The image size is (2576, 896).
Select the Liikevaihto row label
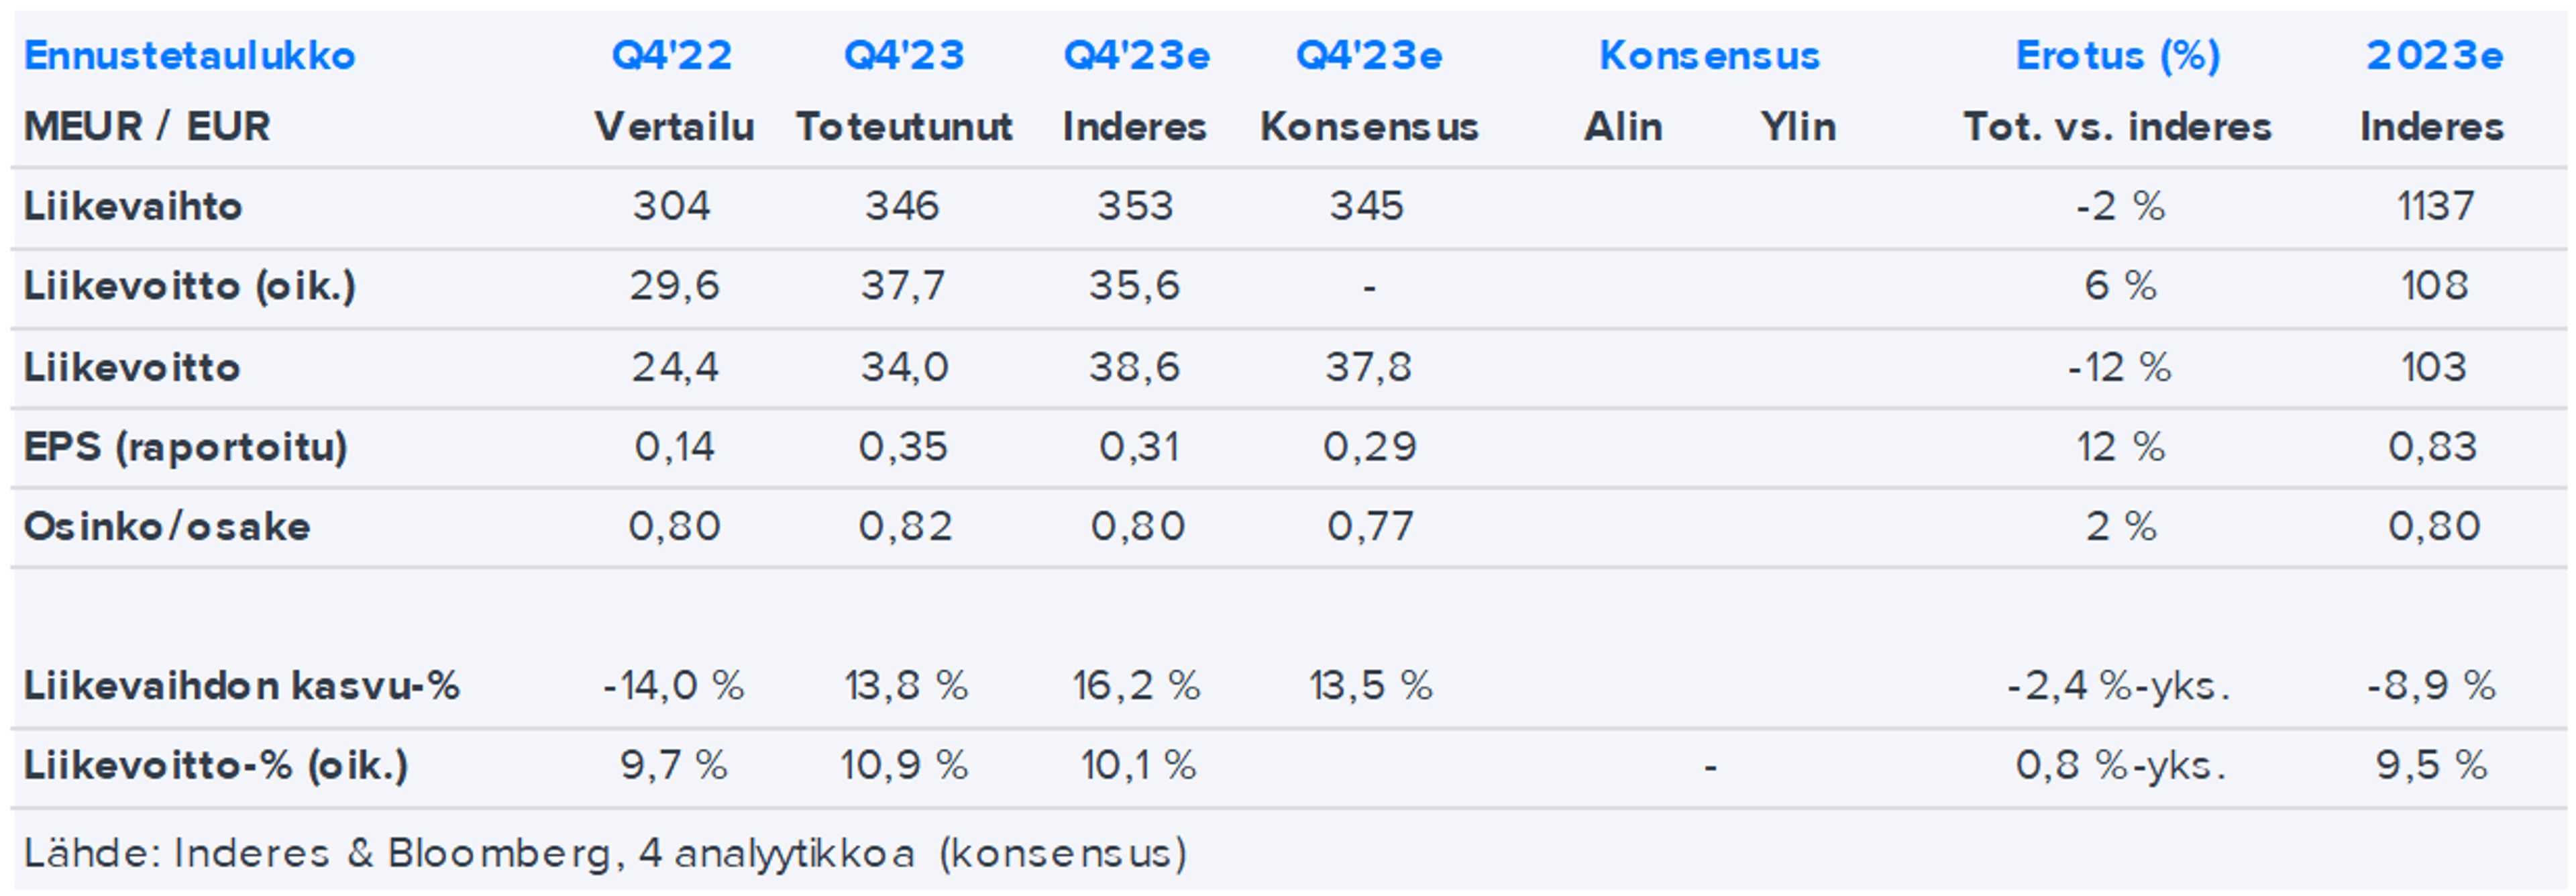click(133, 206)
